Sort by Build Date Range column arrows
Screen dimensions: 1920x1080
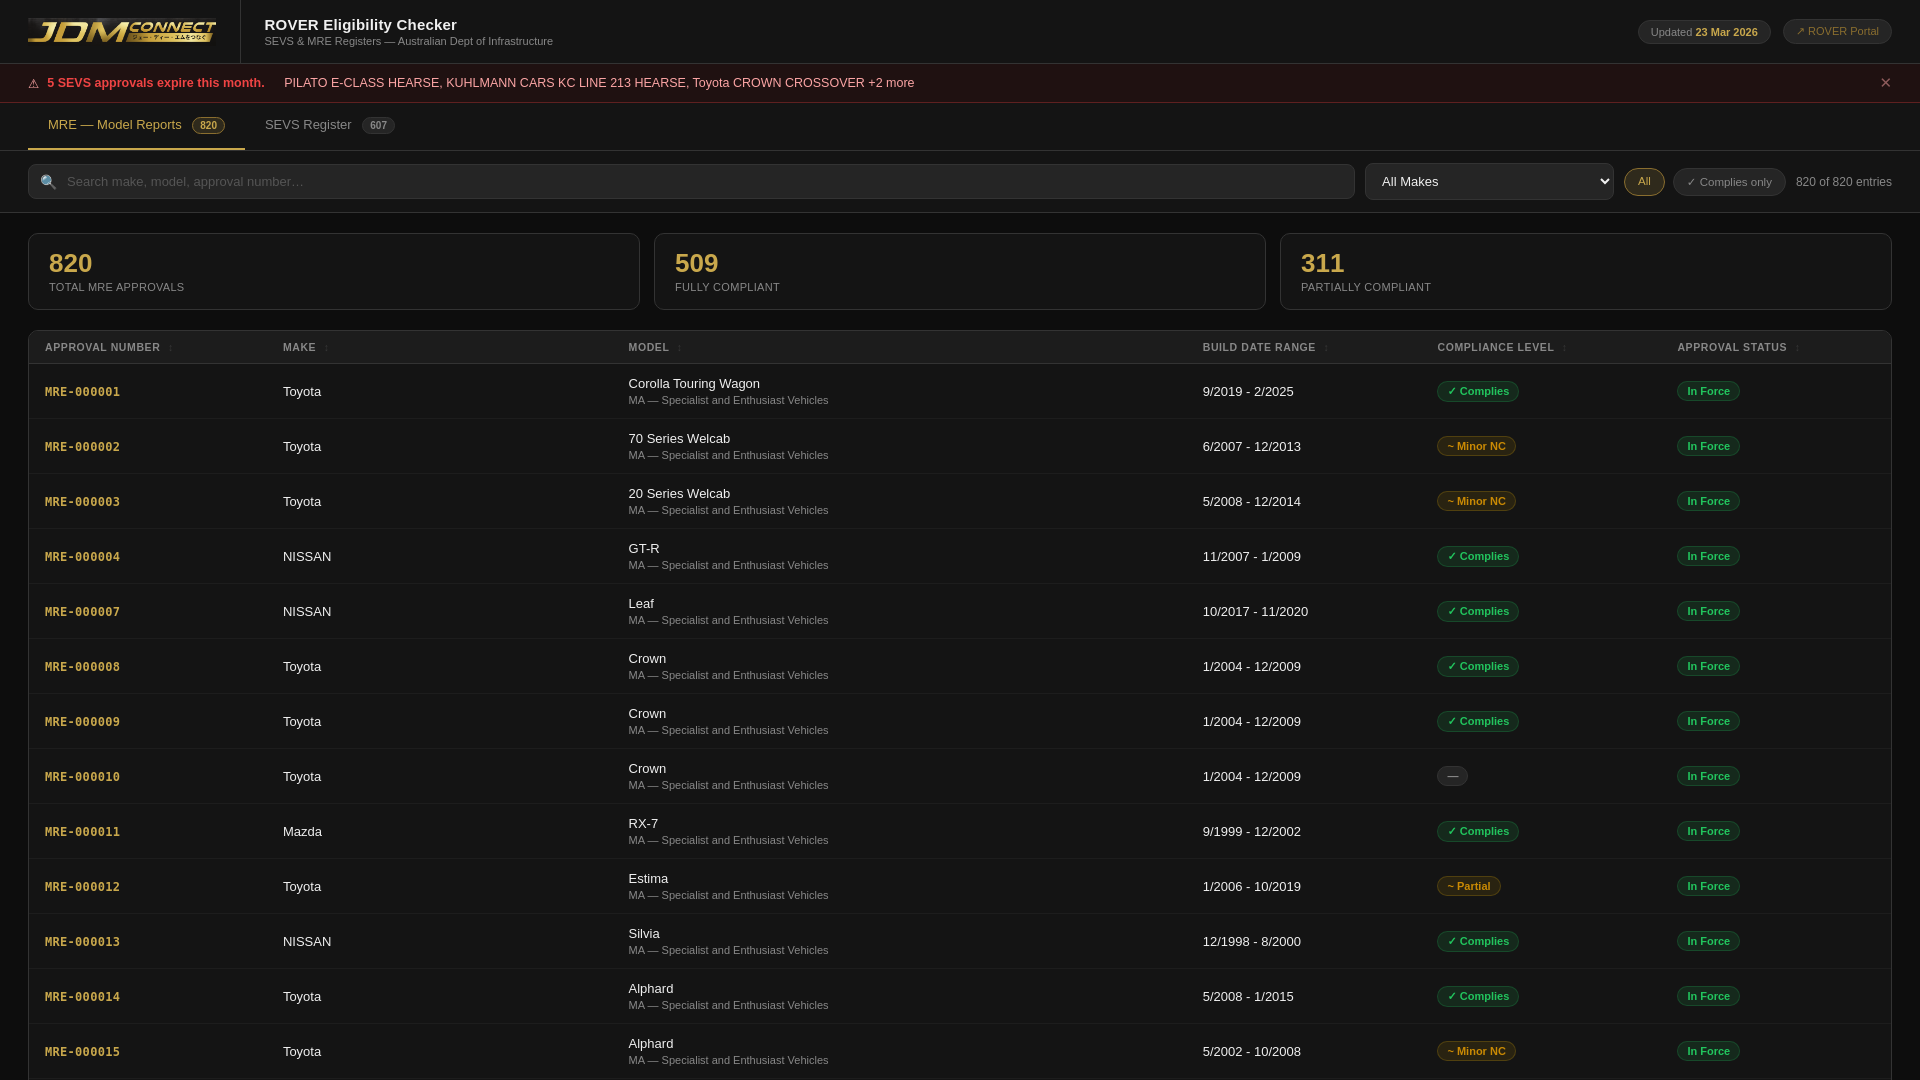(x=1326, y=348)
